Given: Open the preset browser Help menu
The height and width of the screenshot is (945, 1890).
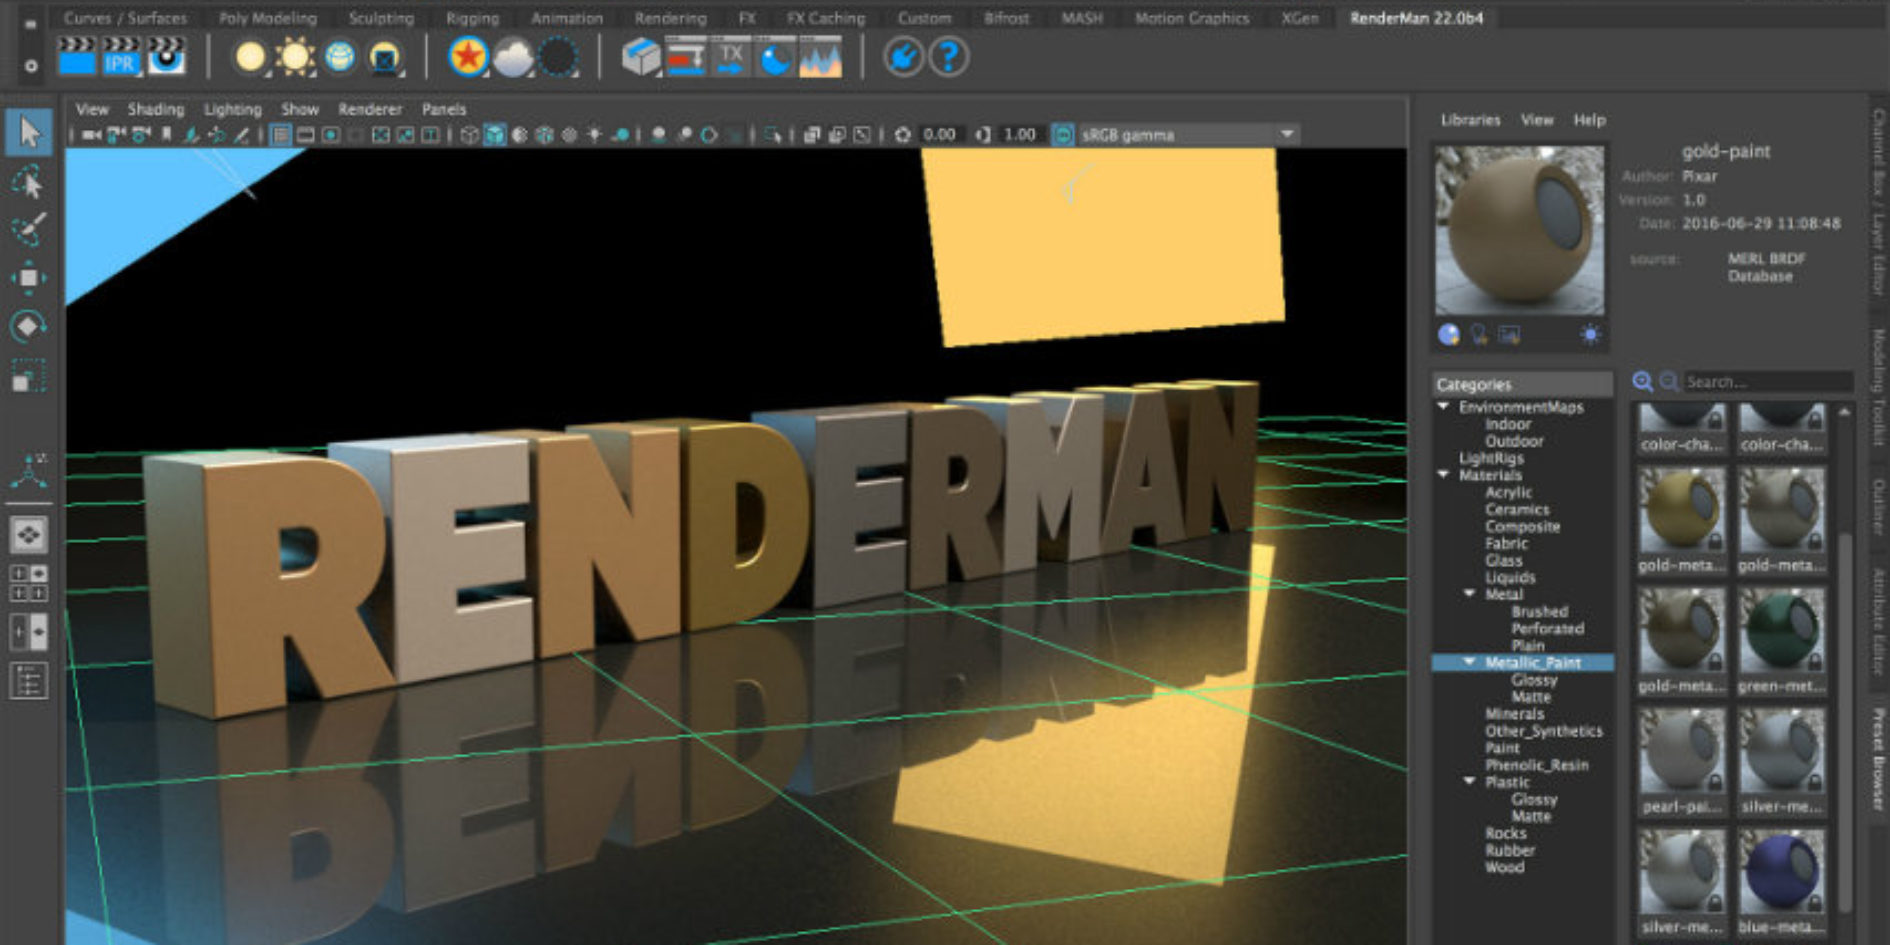Looking at the screenshot, I should 1589,120.
